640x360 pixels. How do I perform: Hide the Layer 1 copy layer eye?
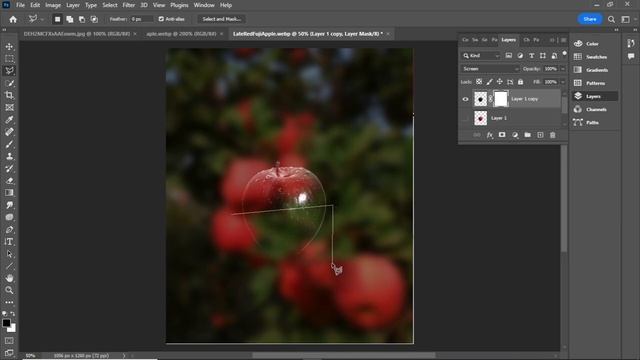465,99
